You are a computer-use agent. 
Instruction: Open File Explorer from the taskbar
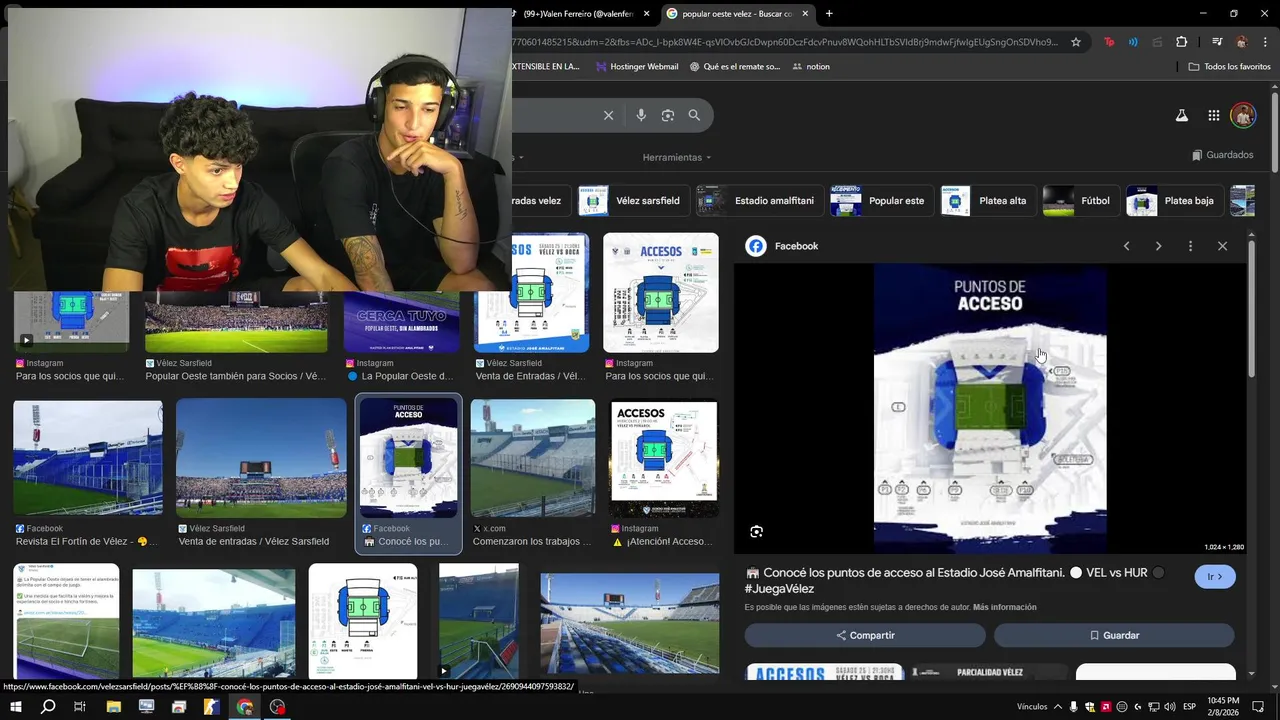(113, 707)
